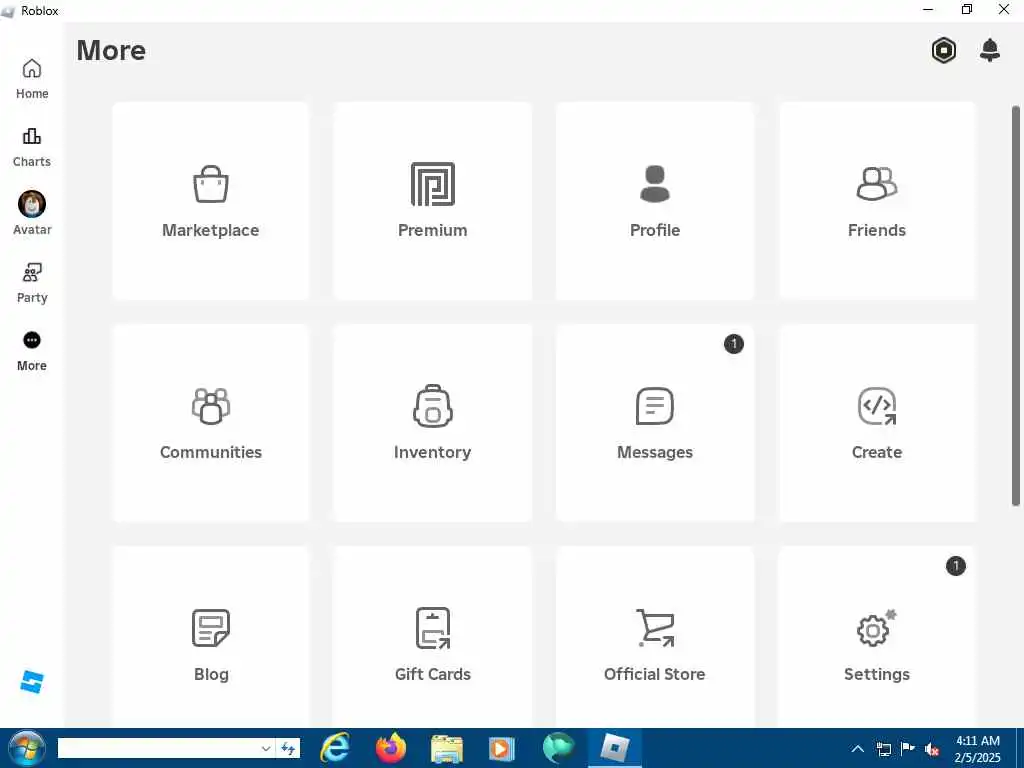Image resolution: width=1024 pixels, height=768 pixels.
Task: Launch Firefox from the taskbar
Action: [x=391, y=748]
